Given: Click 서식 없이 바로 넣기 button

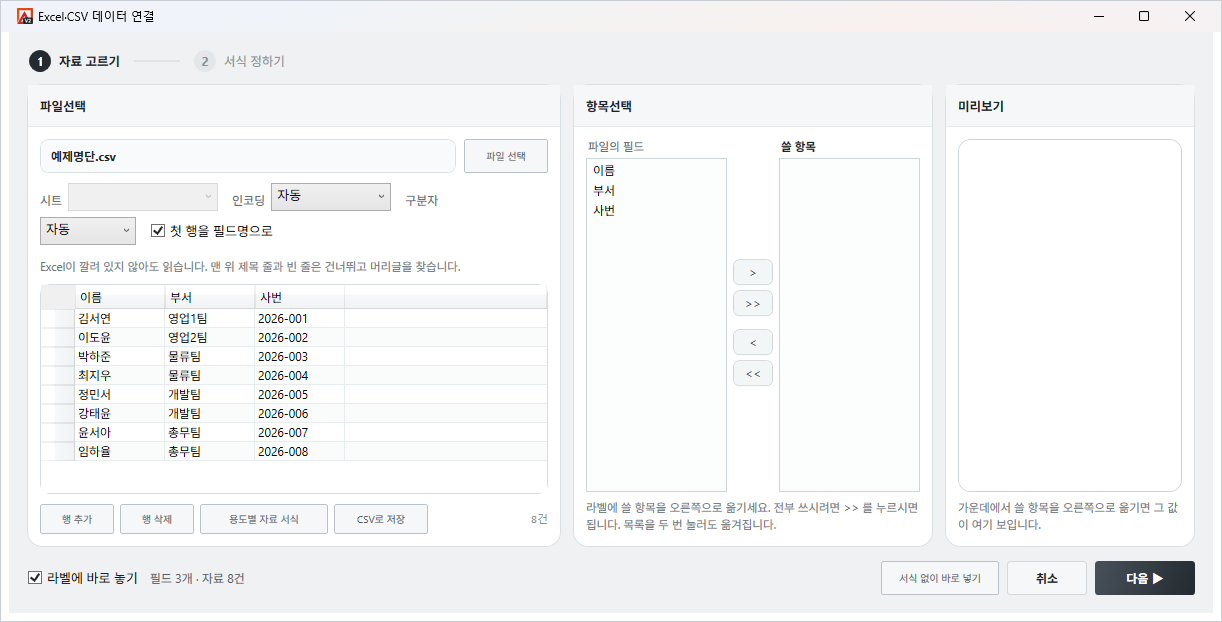Looking at the screenshot, I should click(940, 578).
